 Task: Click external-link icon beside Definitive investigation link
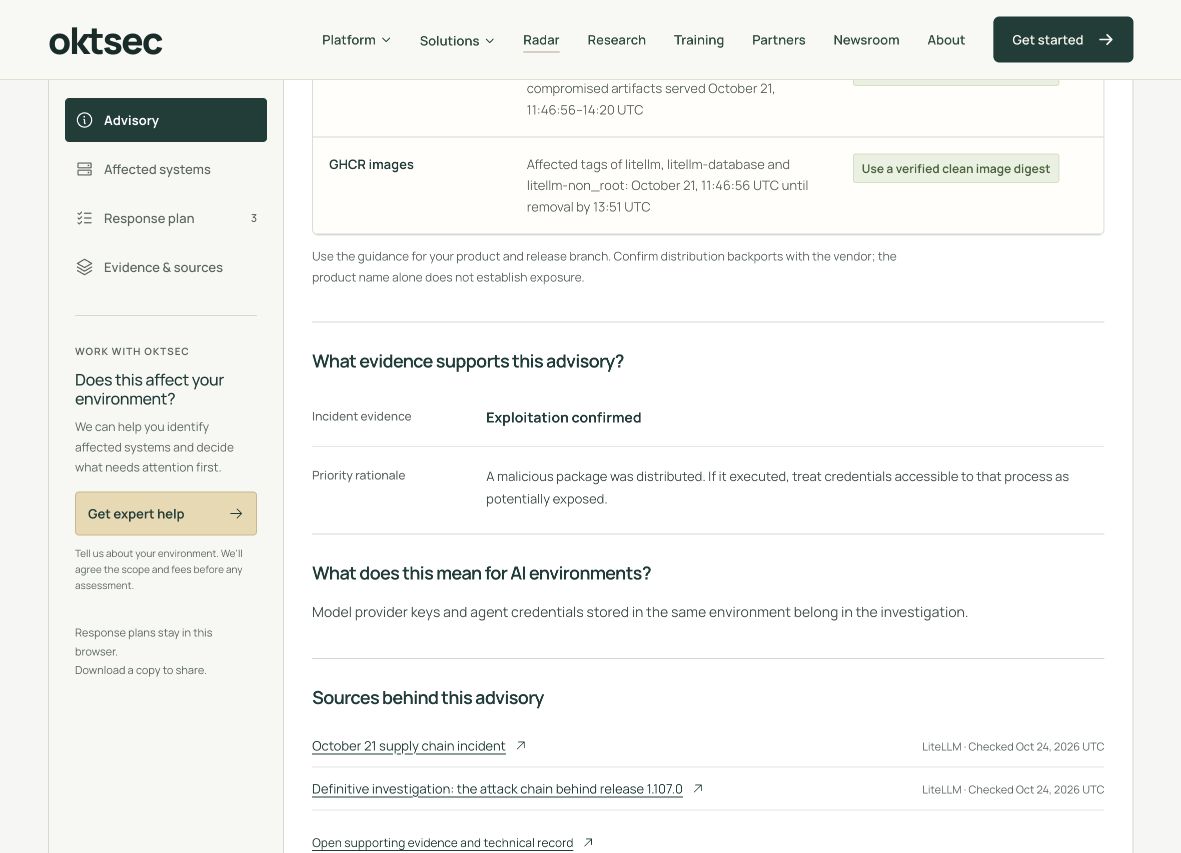click(698, 788)
